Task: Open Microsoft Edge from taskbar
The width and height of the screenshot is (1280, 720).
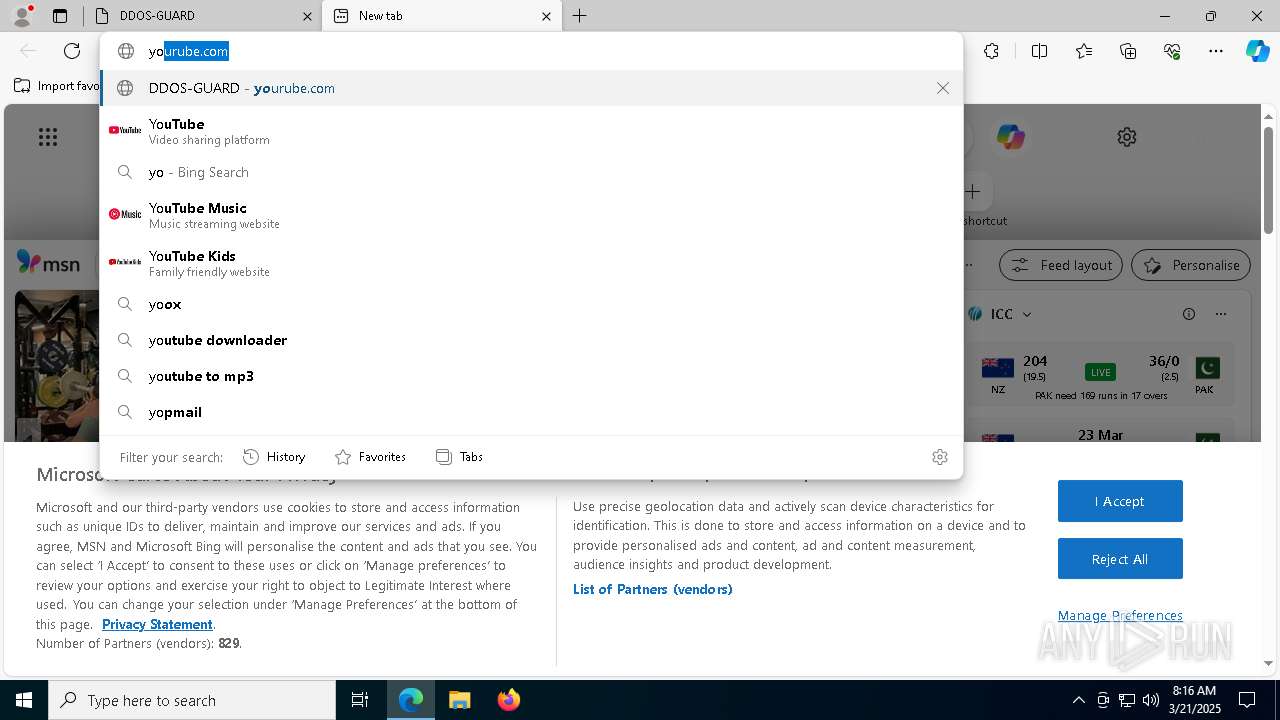Action: (x=411, y=700)
